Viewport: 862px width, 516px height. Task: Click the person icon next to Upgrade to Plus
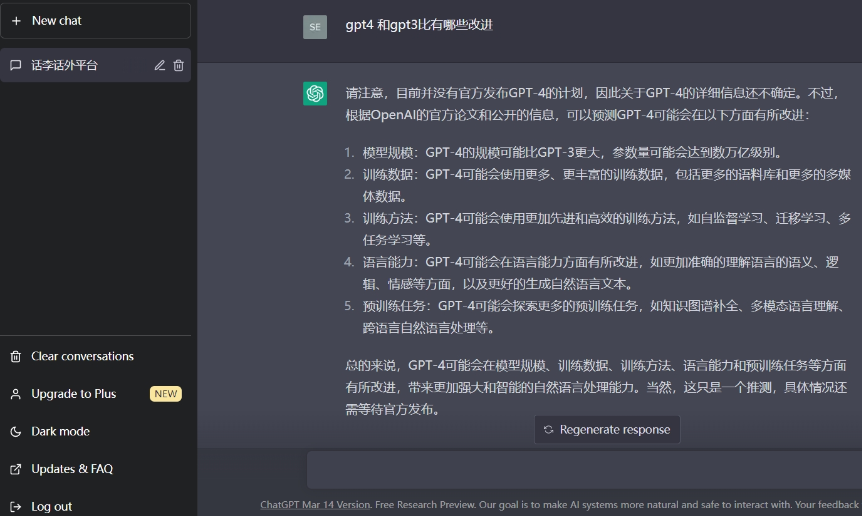pyautogui.click(x=16, y=394)
